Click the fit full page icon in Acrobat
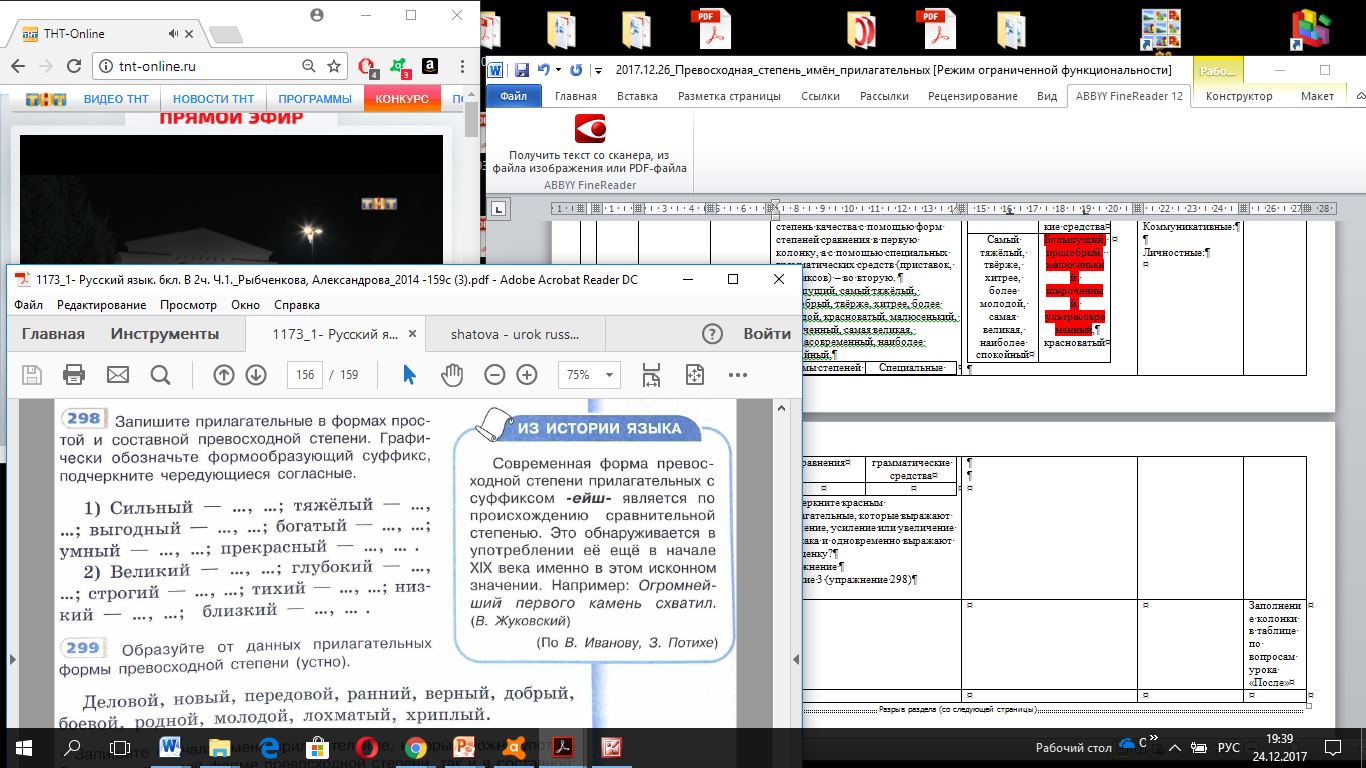Image resolution: width=1366 pixels, height=768 pixels. click(x=695, y=375)
